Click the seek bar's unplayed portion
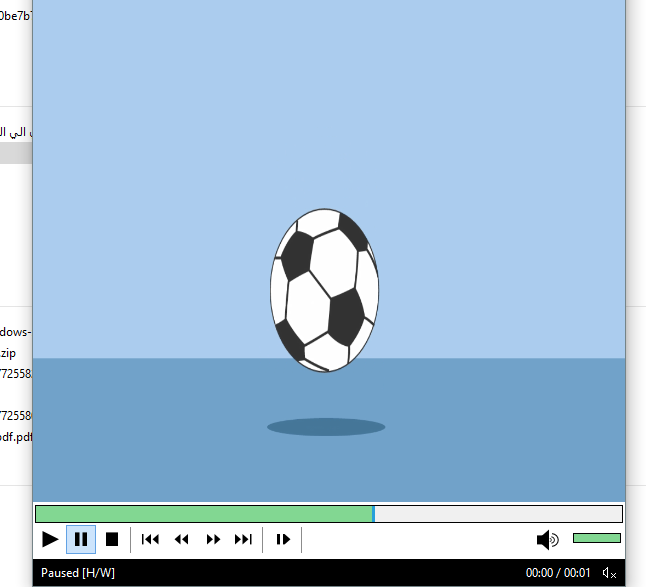 [x=498, y=514]
